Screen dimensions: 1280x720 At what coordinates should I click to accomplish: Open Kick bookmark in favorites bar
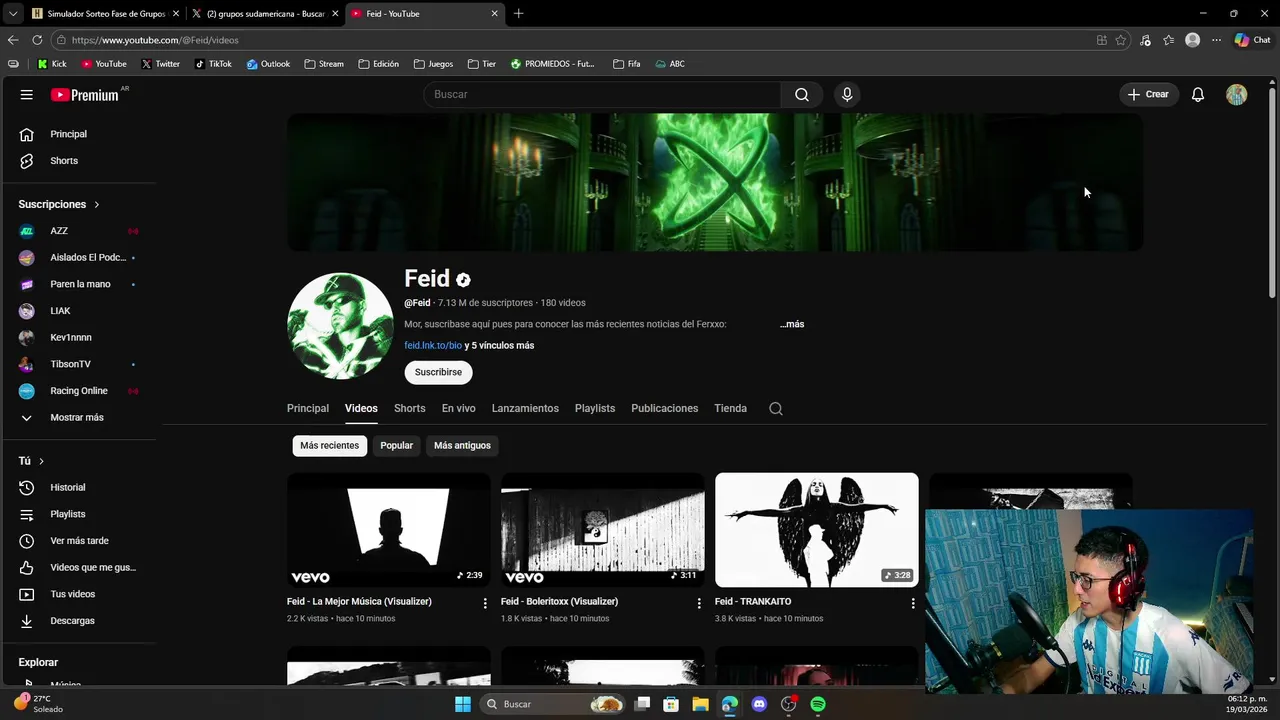(x=52, y=64)
